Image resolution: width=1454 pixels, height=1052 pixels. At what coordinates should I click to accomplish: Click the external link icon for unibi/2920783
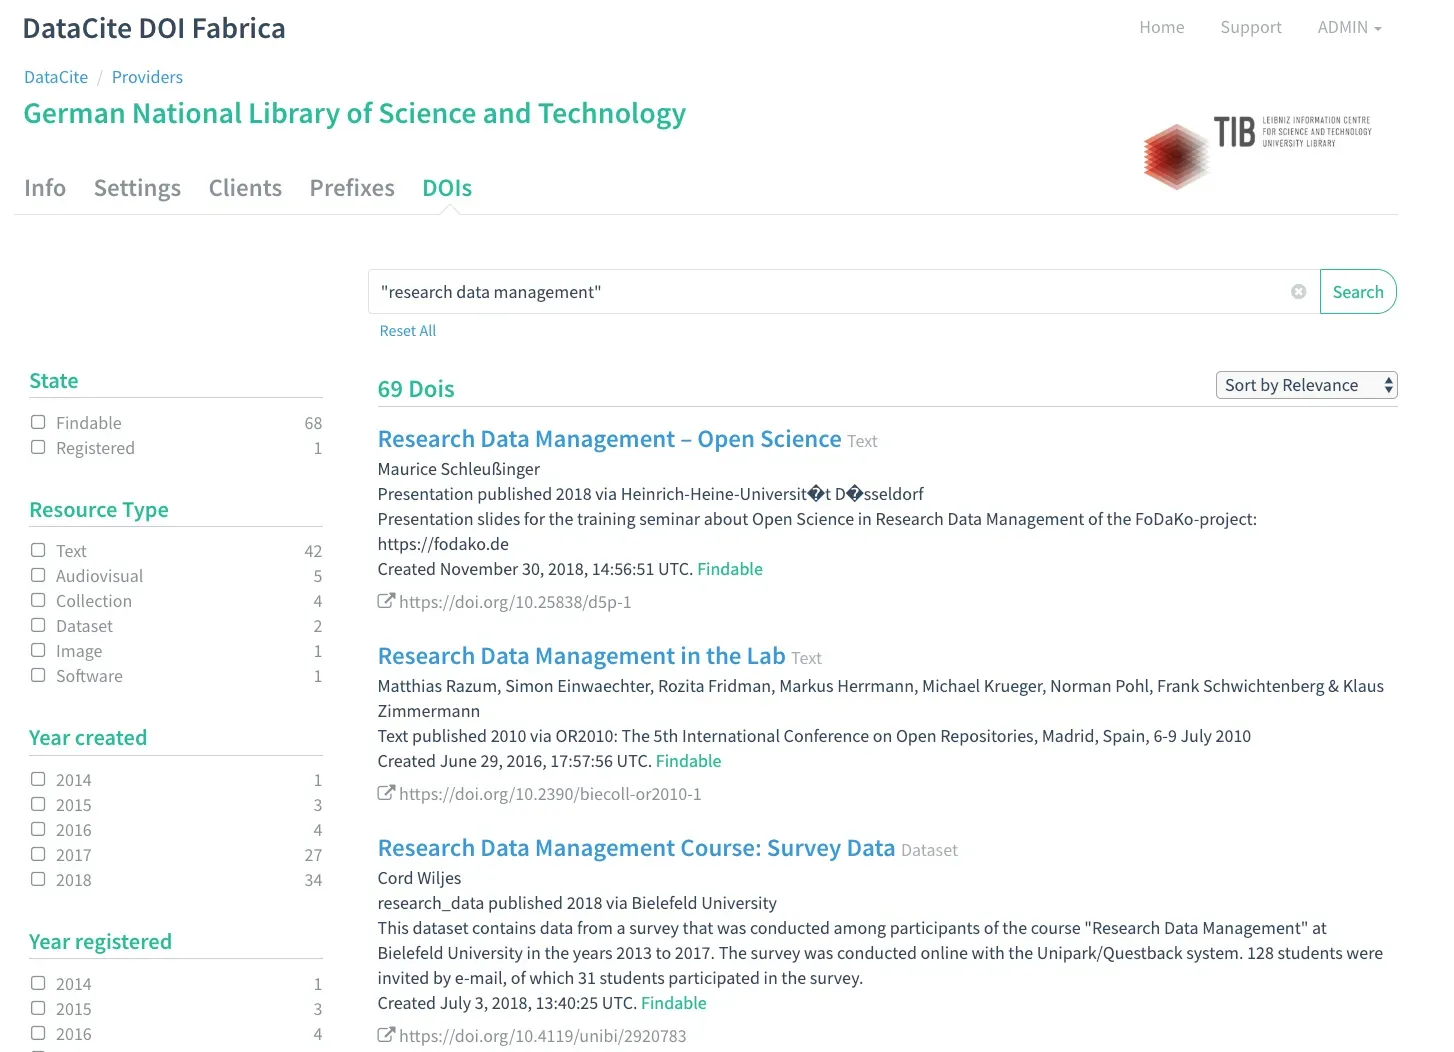pyautogui.click(x=386, y=1035)
